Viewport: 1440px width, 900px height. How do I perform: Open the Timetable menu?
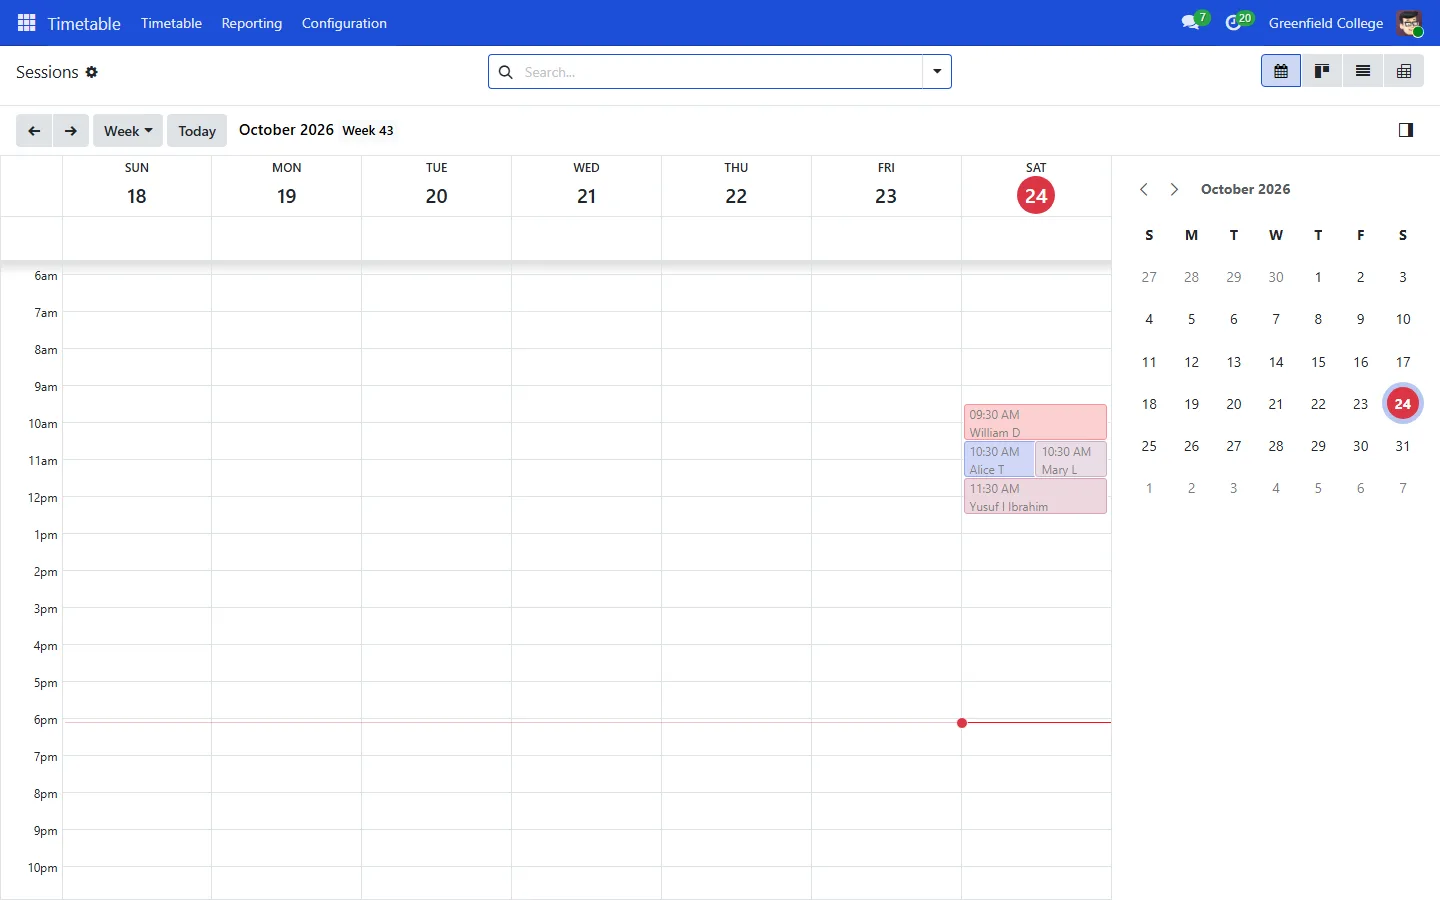coord(171,23)
